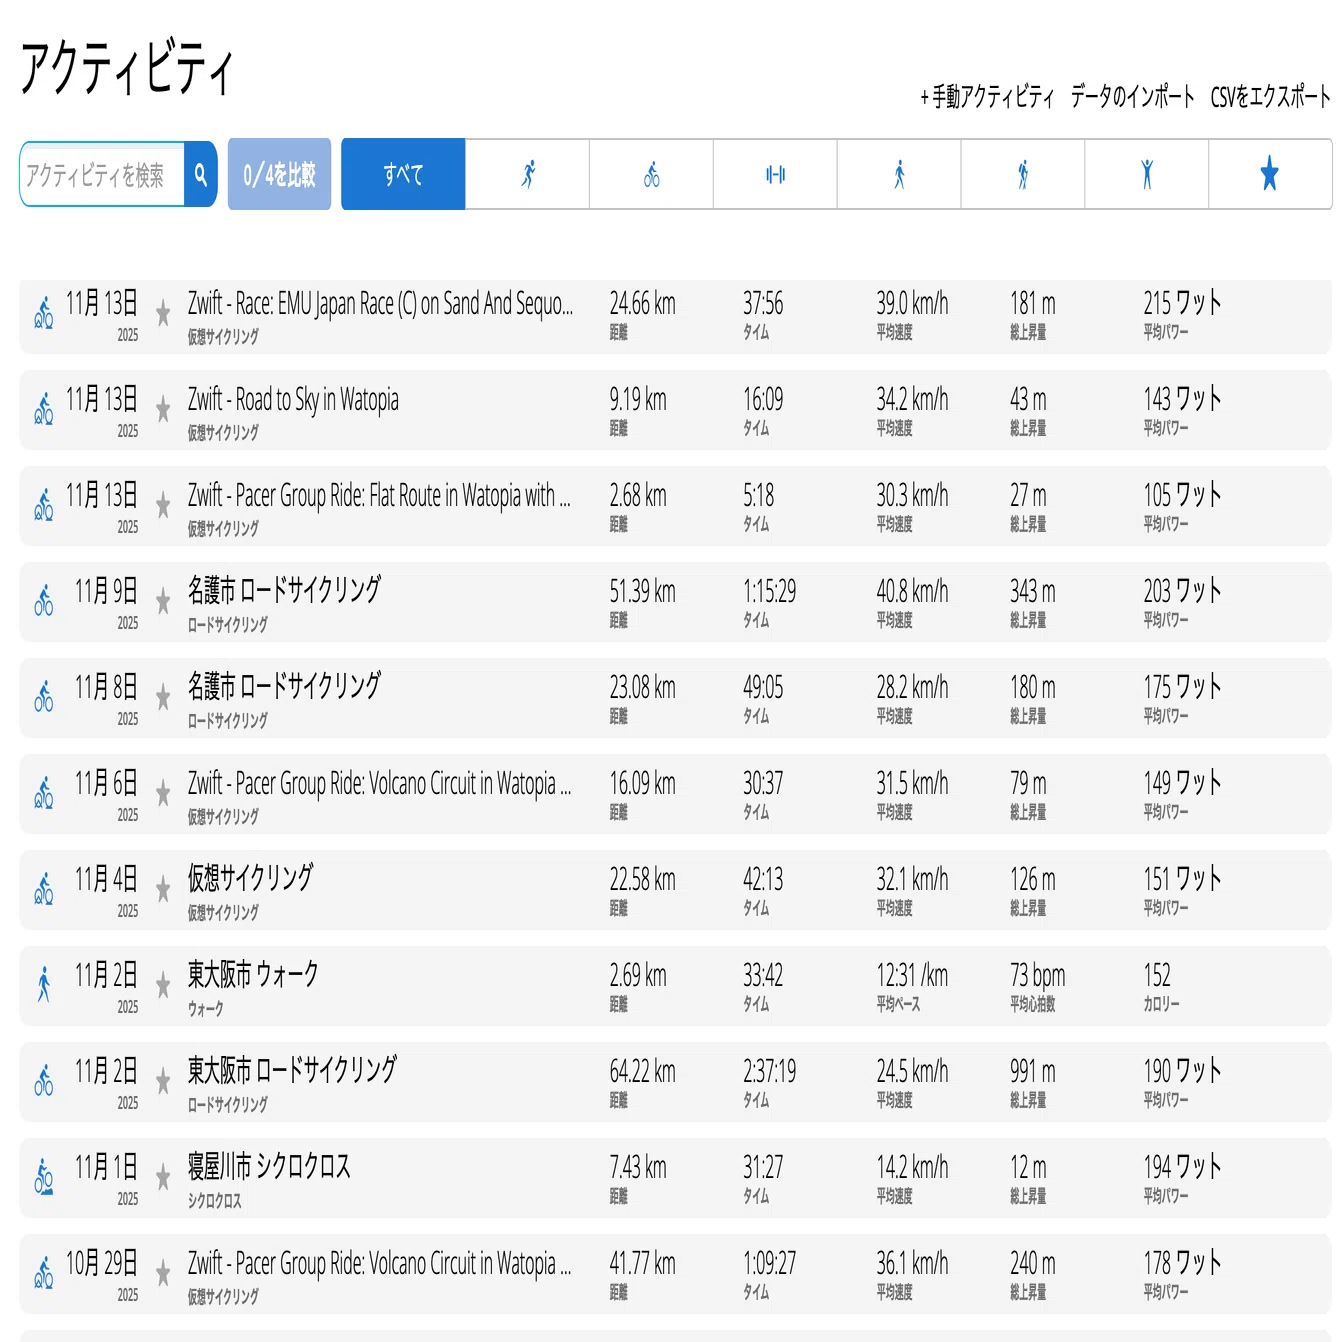Click the 215 ワット average power value
The height and width of the screenshot is (1342, 1342).
click(x=1182, y=304)
